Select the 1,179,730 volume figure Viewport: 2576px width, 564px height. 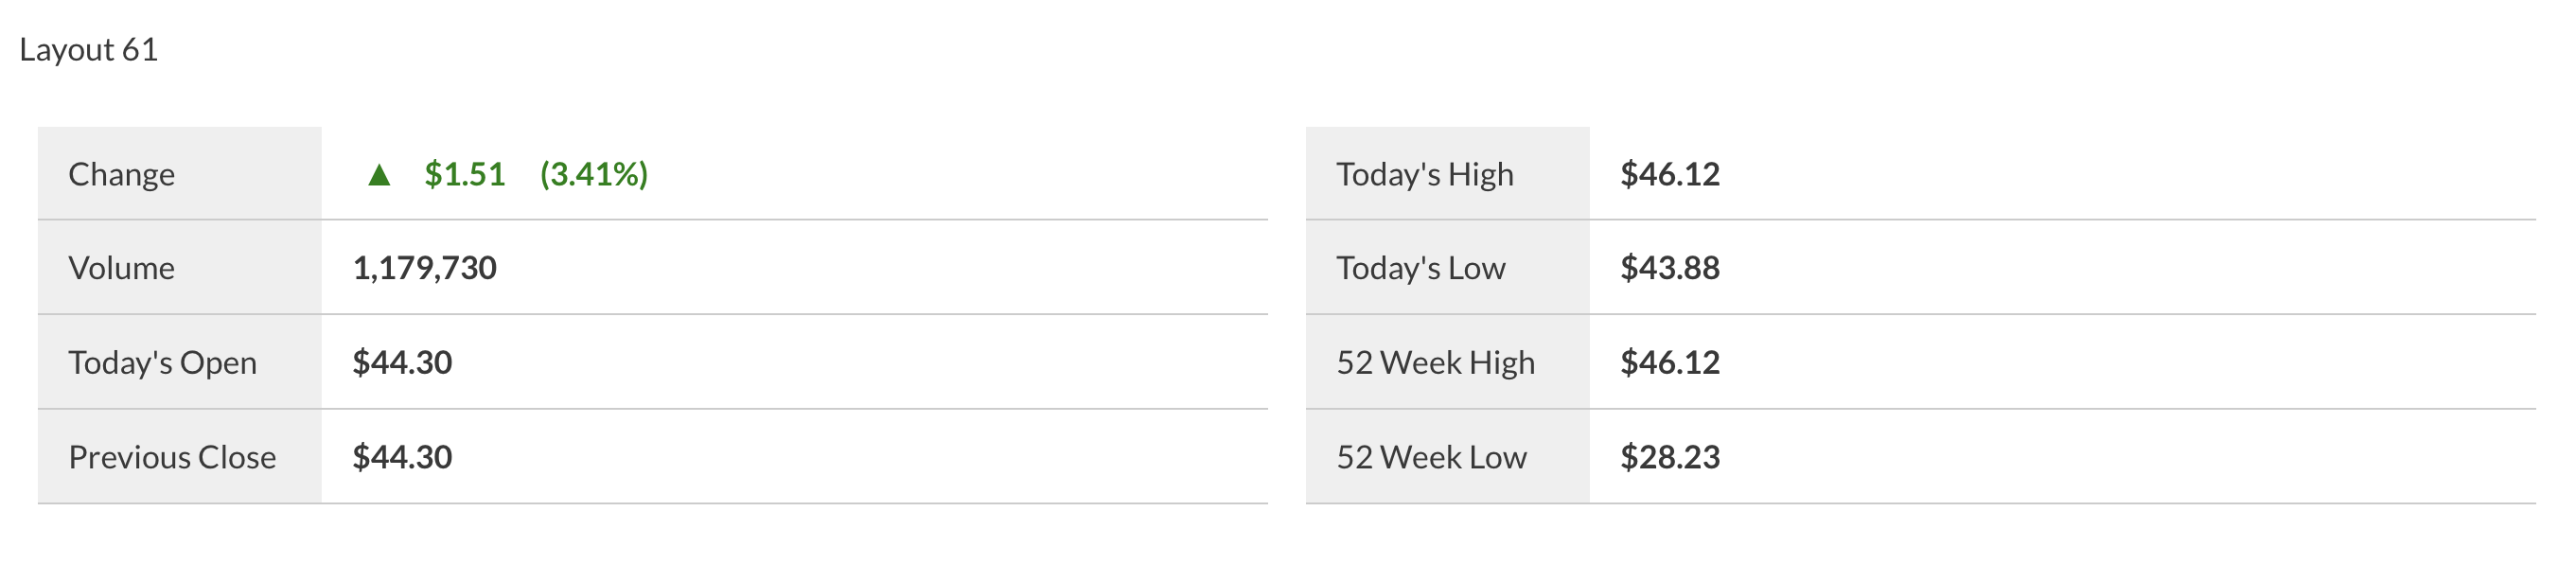(424, 268)
